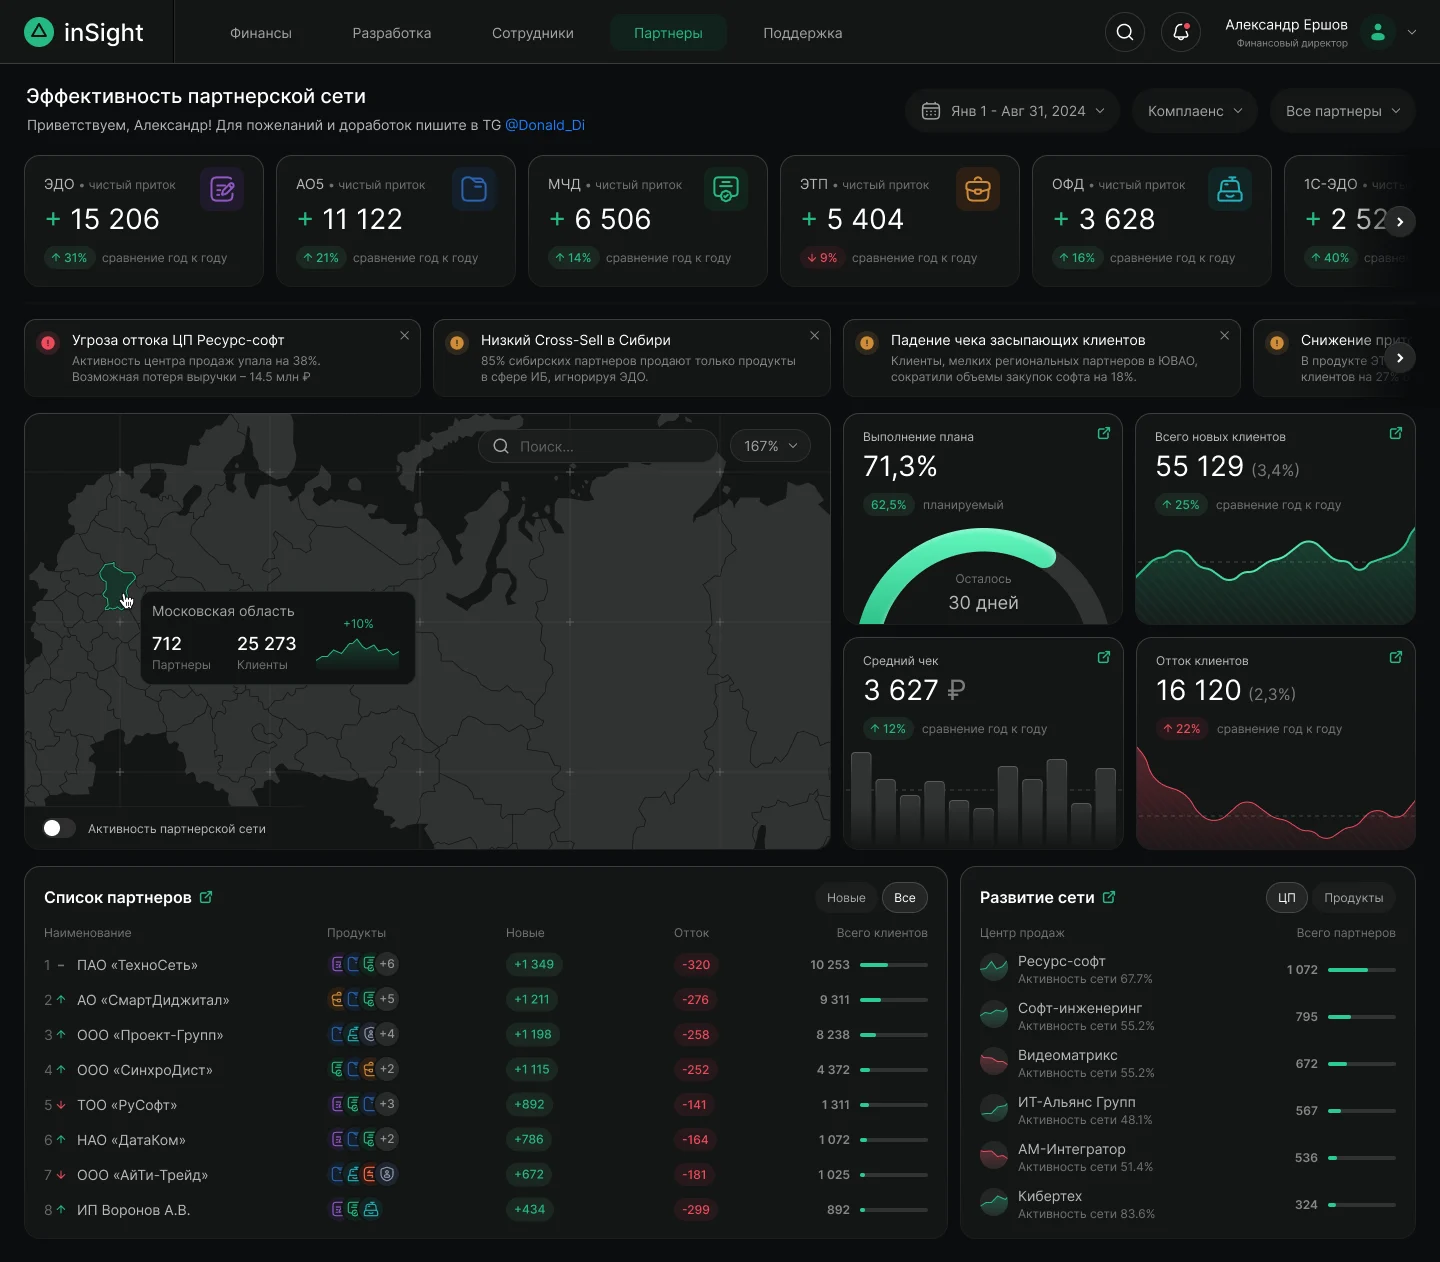Click the user avatar icon
Screen dimensions: 1440x1262
click(x=1378, y=32)
